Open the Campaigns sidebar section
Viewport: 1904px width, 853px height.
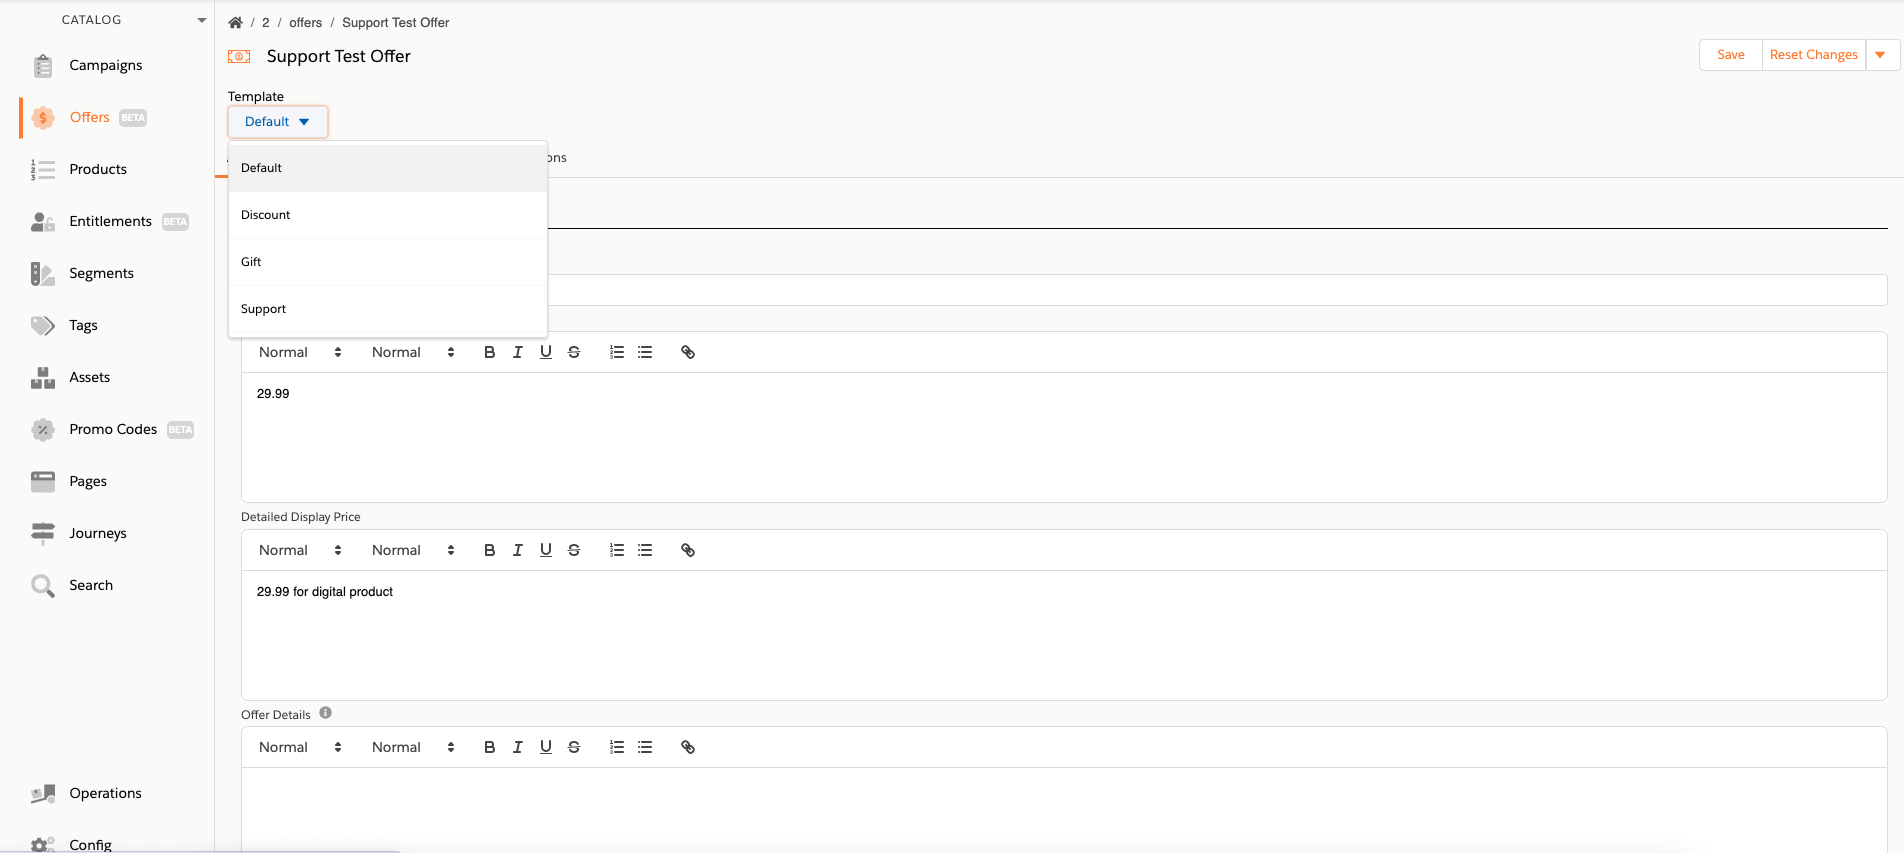pyautogui.click(x=105, y=65)
